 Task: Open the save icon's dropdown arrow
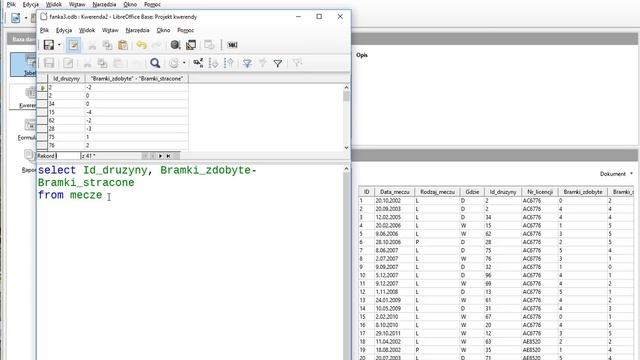coord(59,45)
